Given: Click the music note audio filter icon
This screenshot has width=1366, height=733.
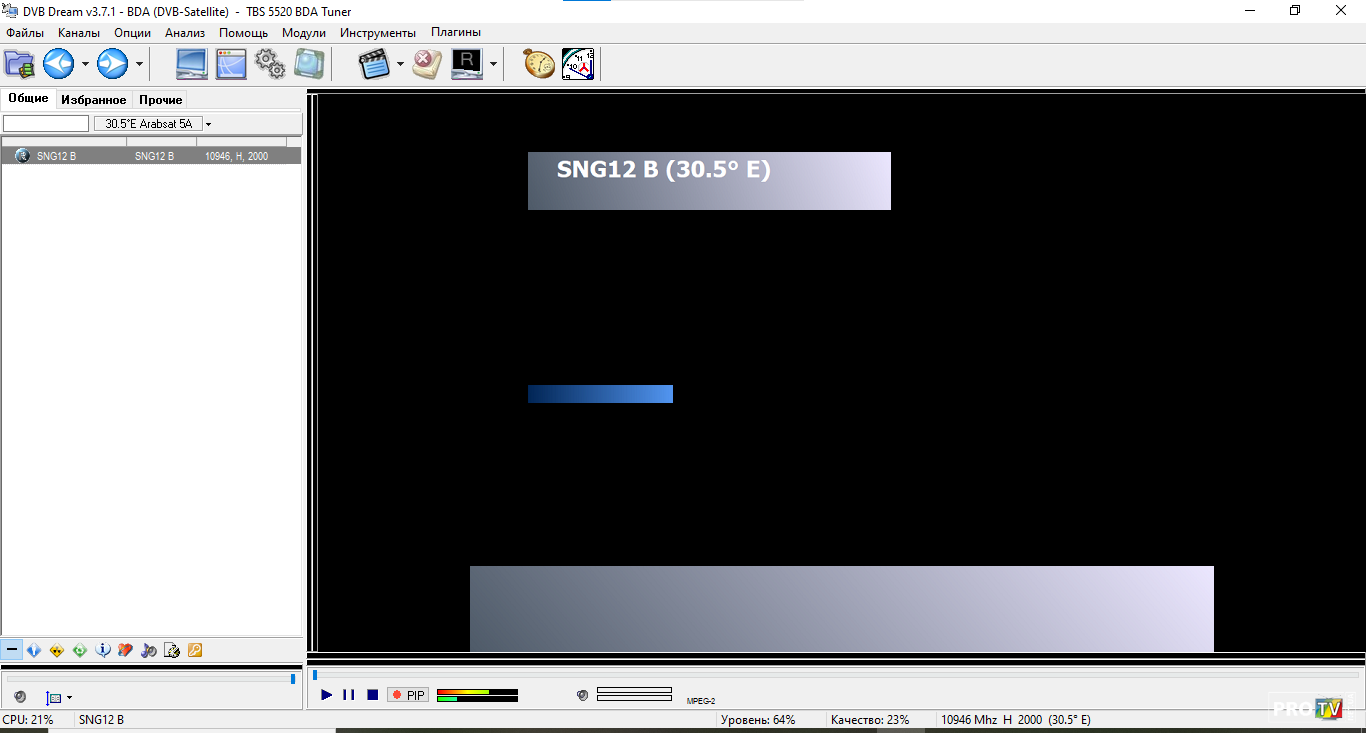Looking at the screenshot, I should pyautogui.click(x=149, y=651).
